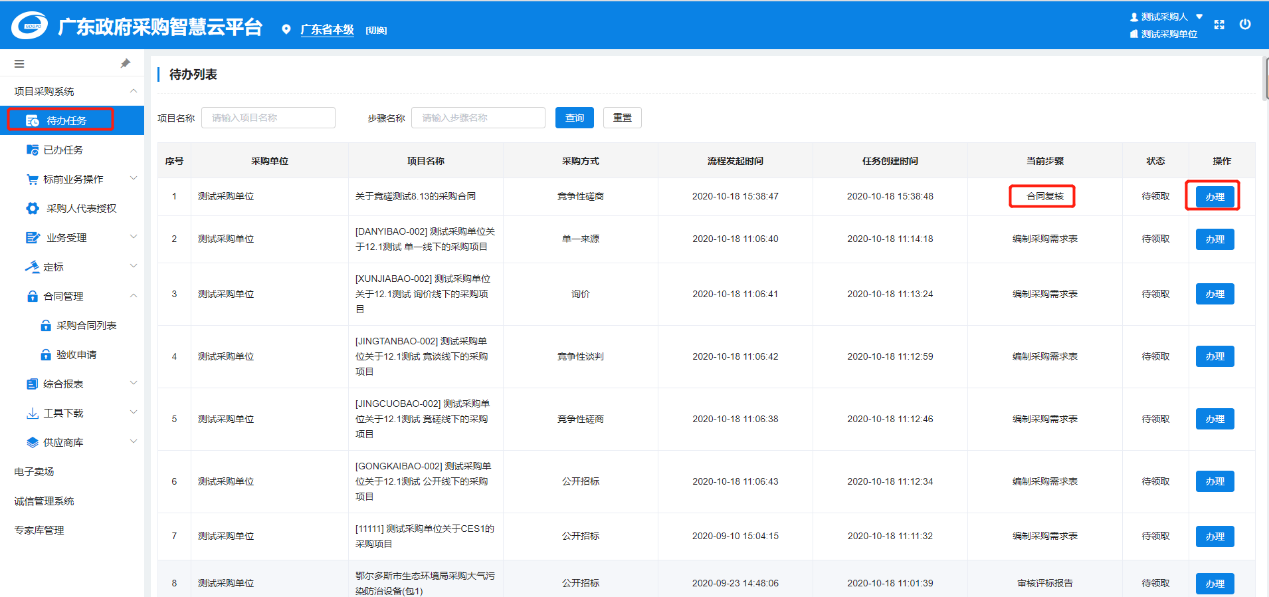
Task: Click the power logout icon
Action: click(1245, 25)
